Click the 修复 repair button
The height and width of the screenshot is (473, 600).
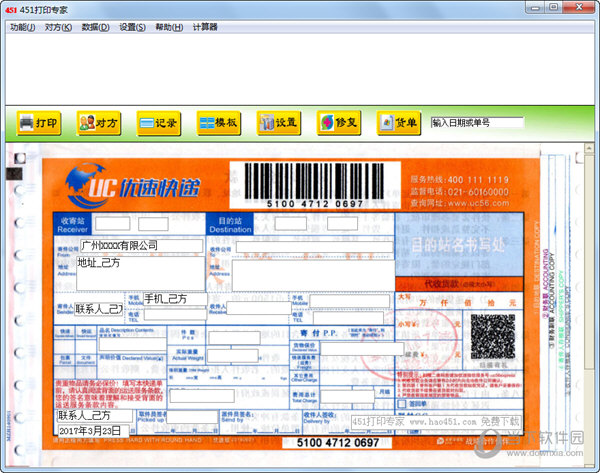point(339,123)
